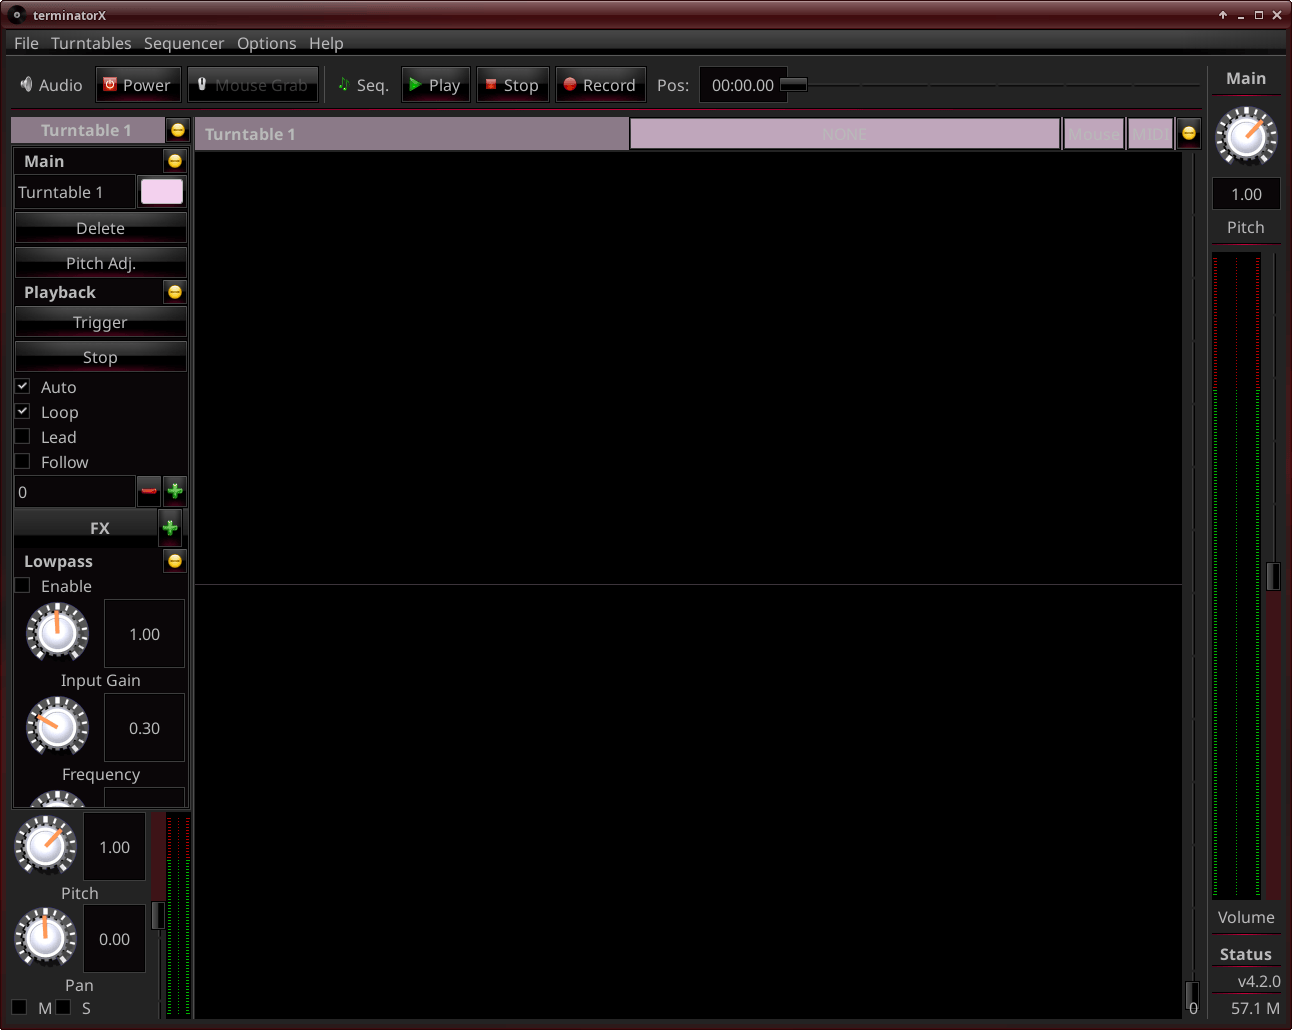This screenshot has height=1030, width=1292.
Task: Click the green plus to add FX
Action: (170, 527)
